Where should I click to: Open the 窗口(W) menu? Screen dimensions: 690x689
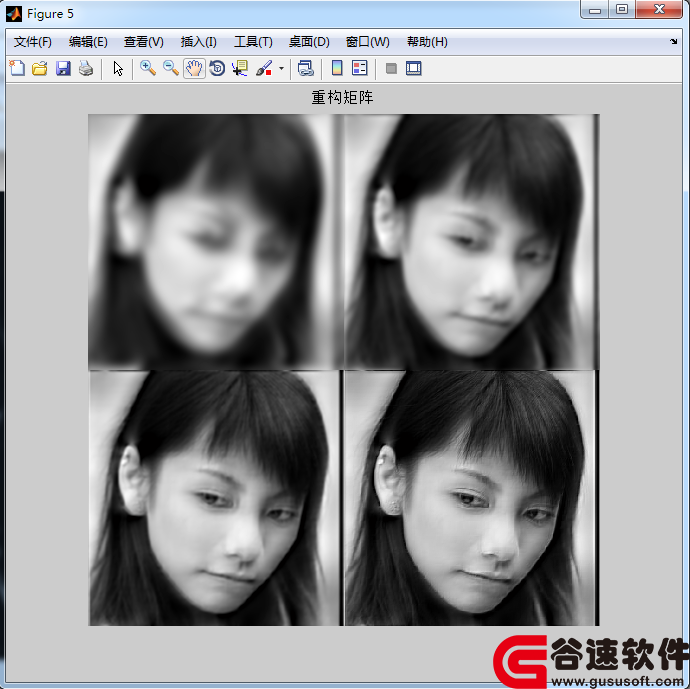[367, 42]
